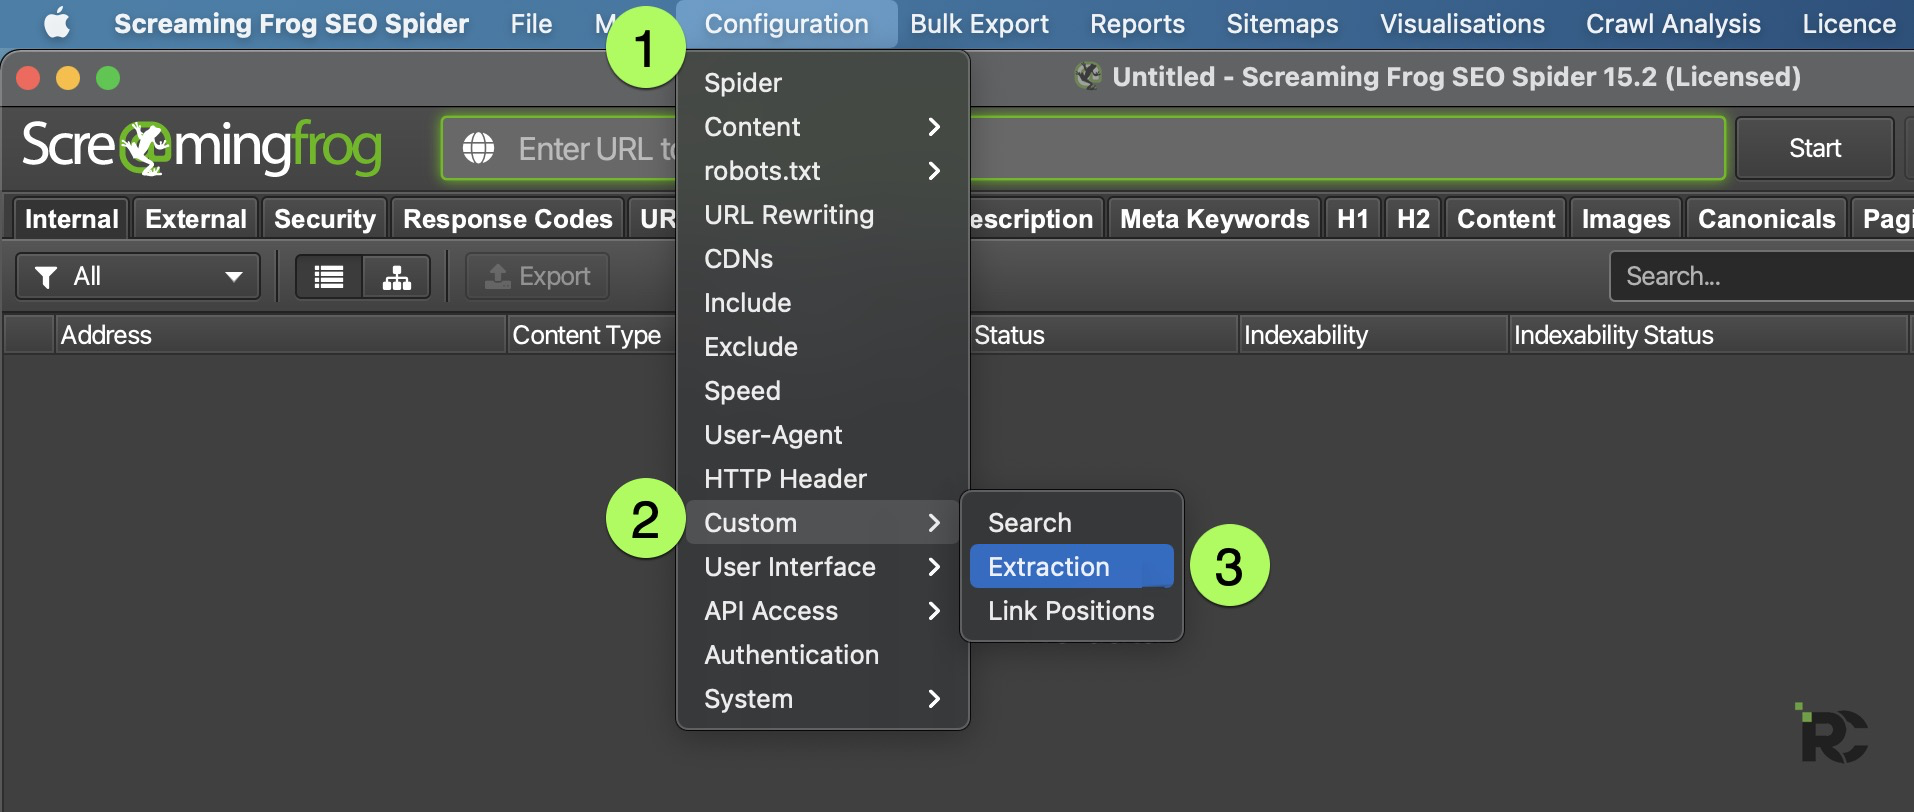Select User-Agent menu item
1914x812 pixels.
(x=822, y=435)
